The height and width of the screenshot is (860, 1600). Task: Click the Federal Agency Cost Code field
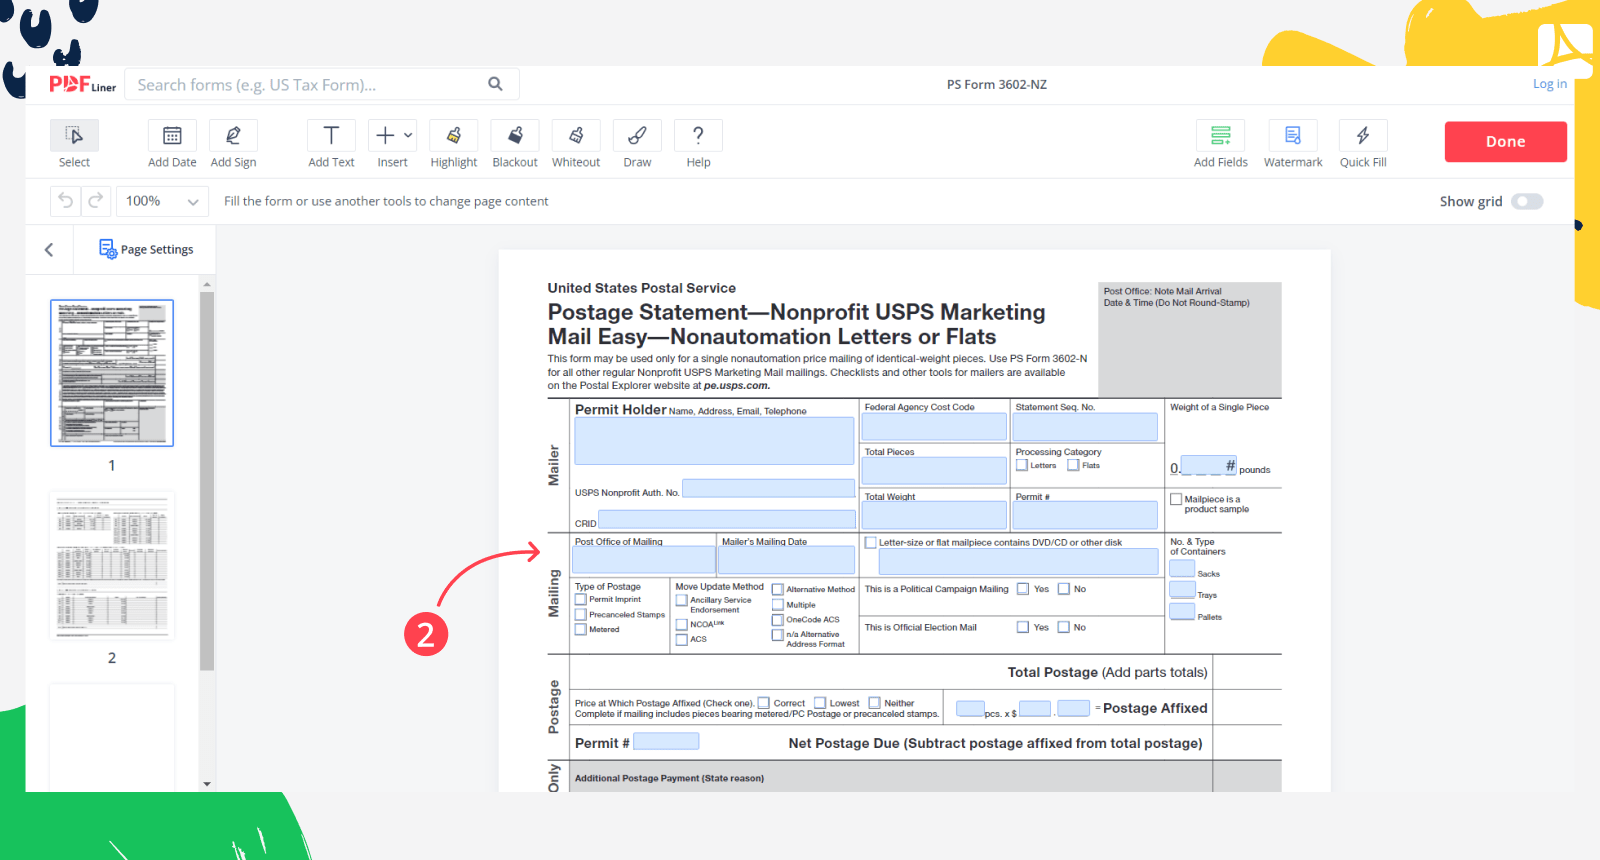(x=934, y=427)
